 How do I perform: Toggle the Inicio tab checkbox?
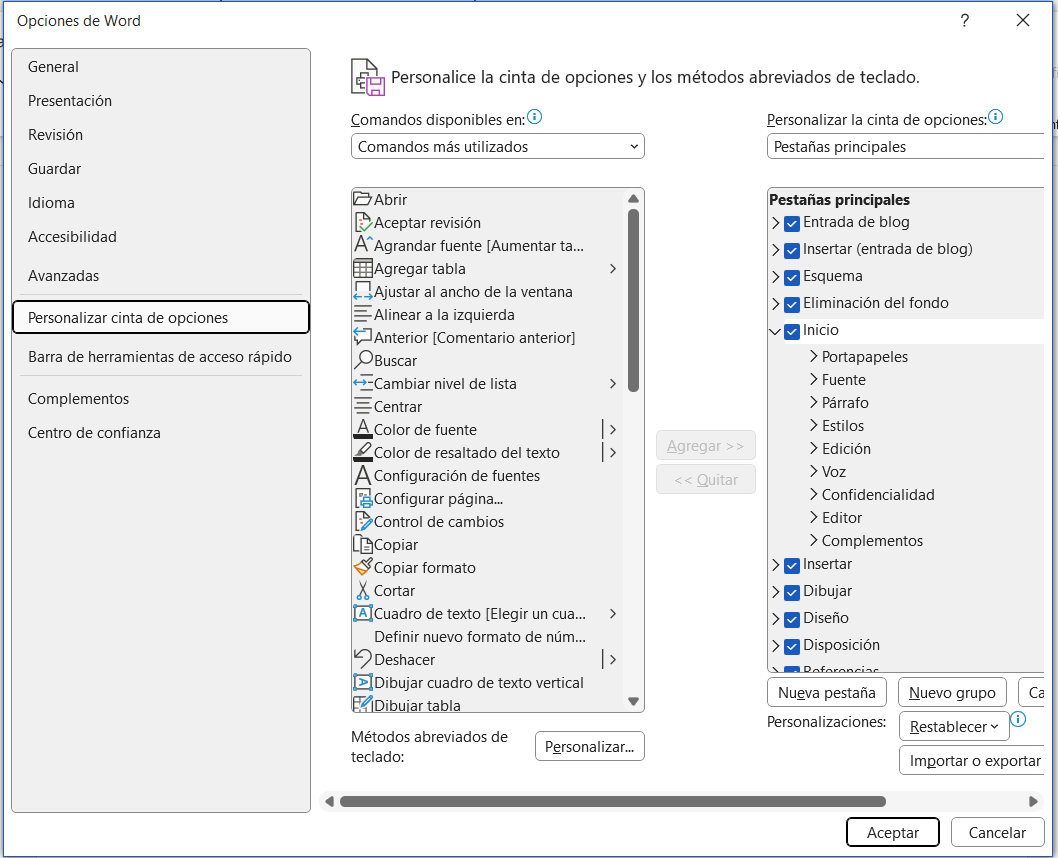point(792,331)
